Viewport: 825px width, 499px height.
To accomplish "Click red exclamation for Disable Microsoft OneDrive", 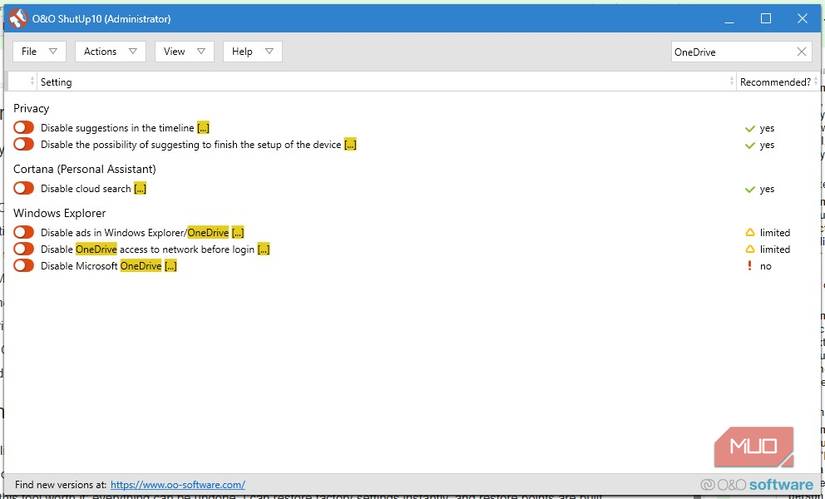I will coord(750,266).
